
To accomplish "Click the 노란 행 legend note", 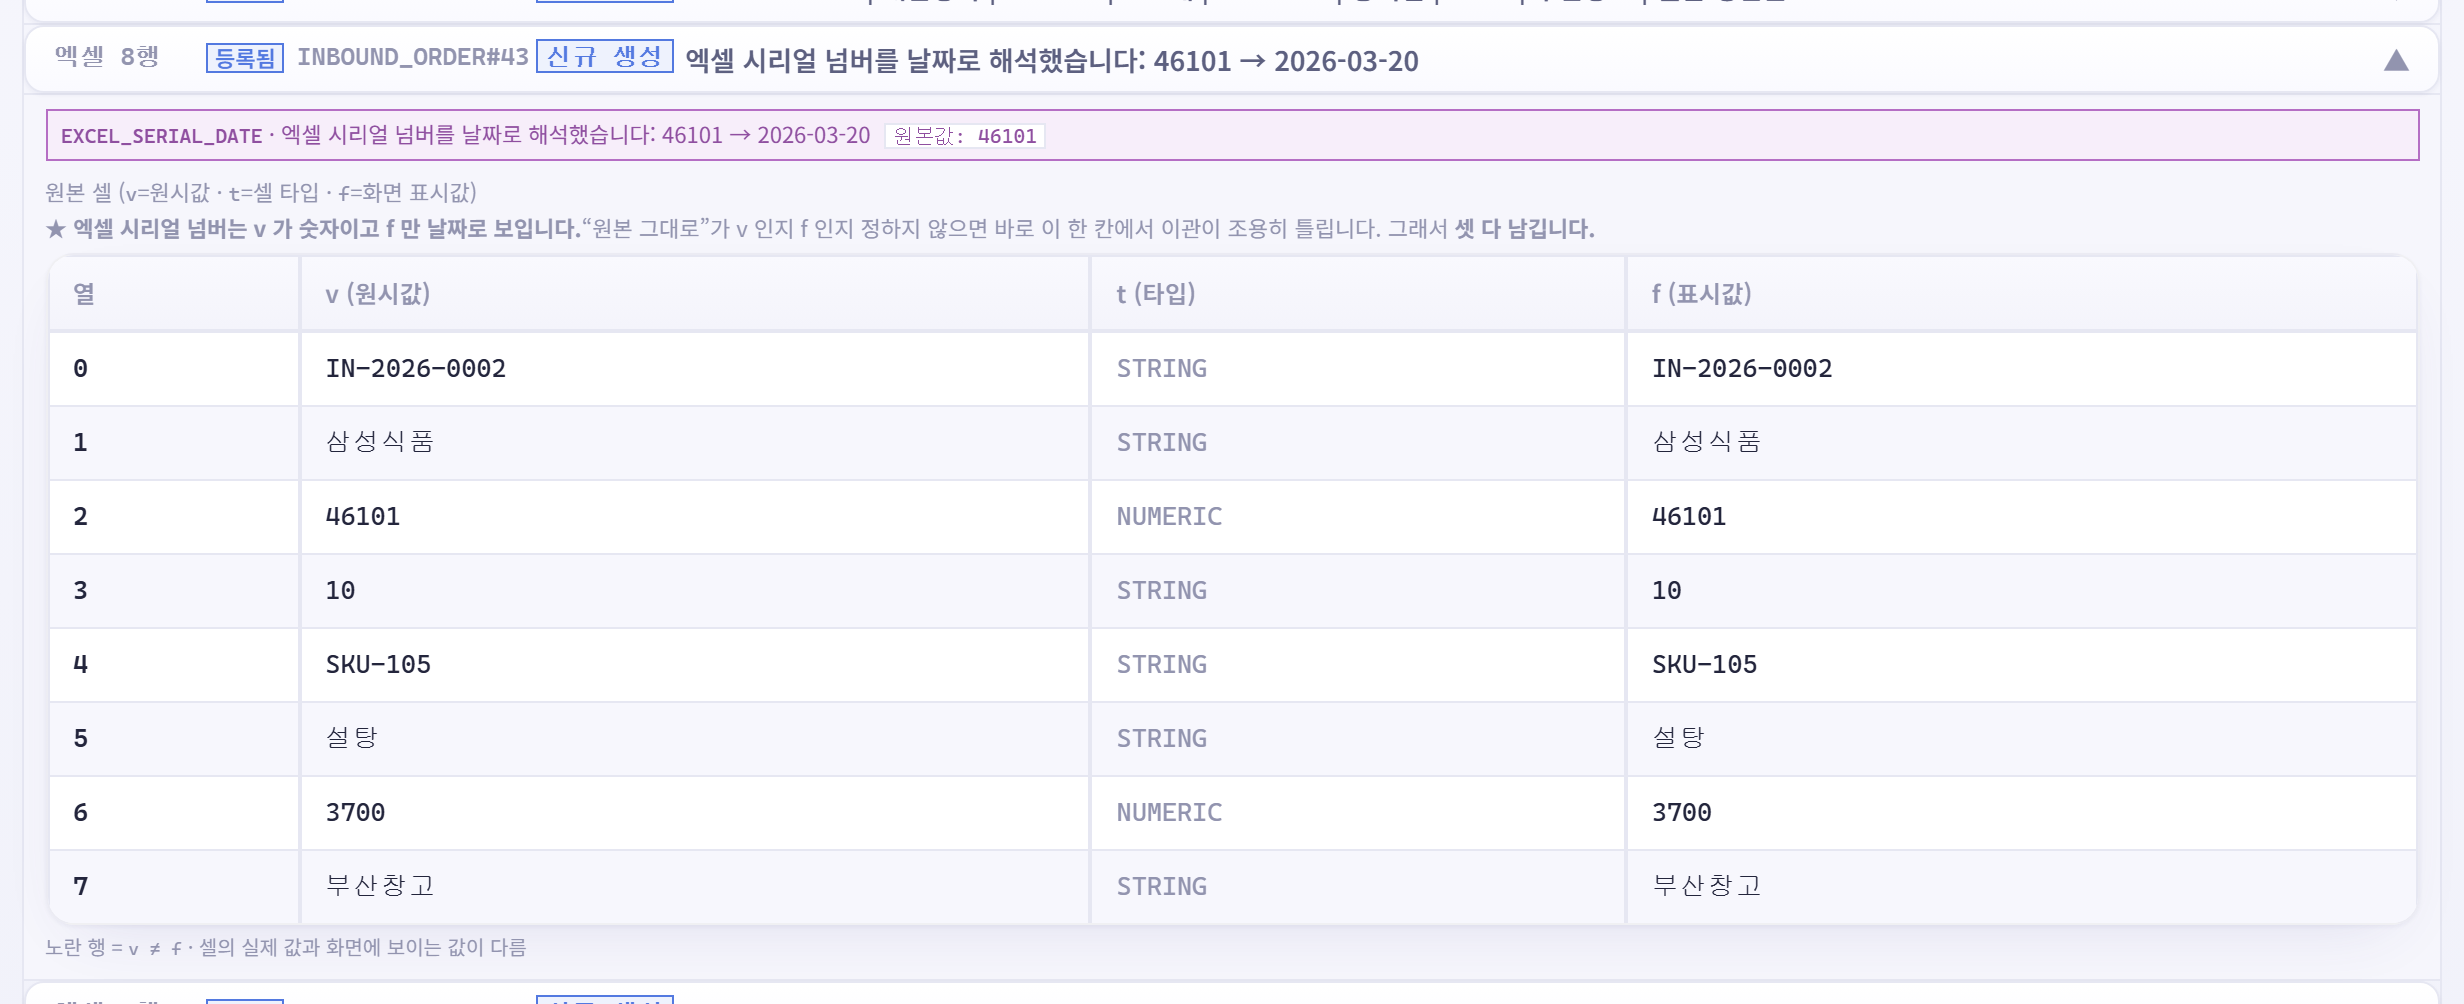I will (x=285, y=947).
